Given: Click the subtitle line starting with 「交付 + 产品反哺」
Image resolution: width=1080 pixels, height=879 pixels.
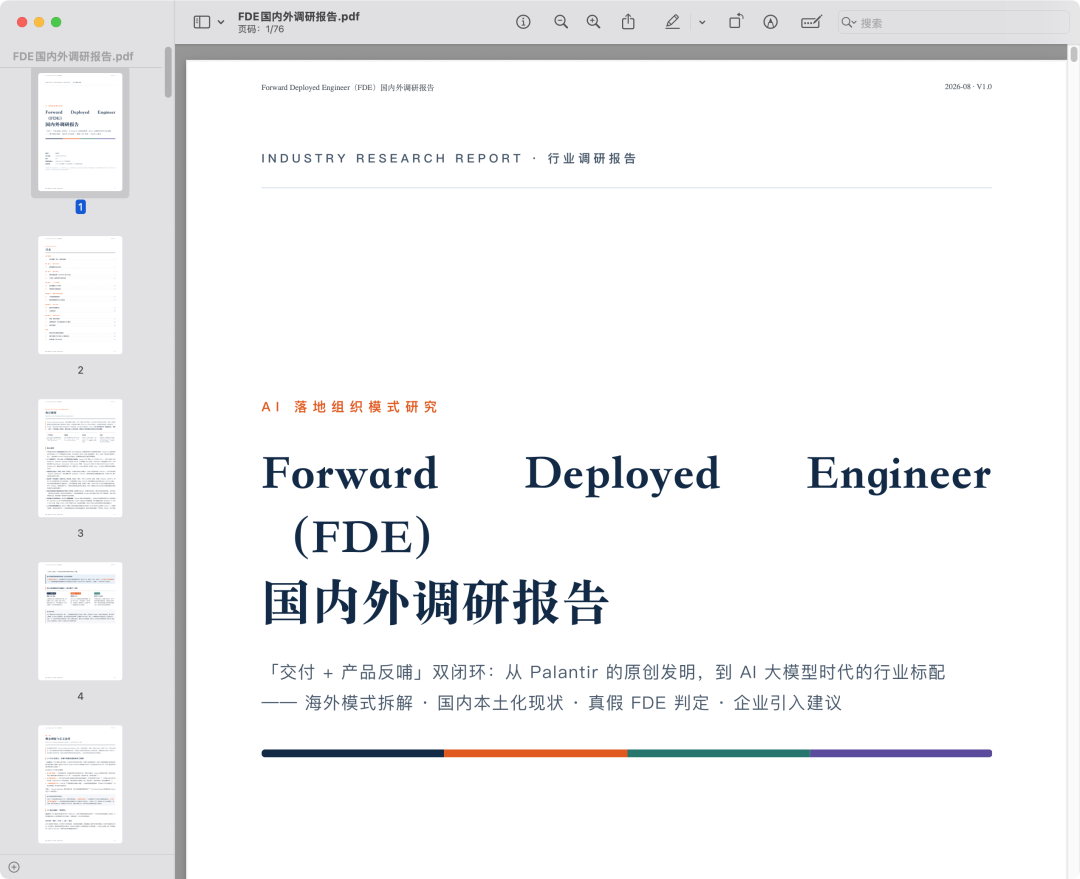Looking at the screenshot, I should tap(603, 672).
